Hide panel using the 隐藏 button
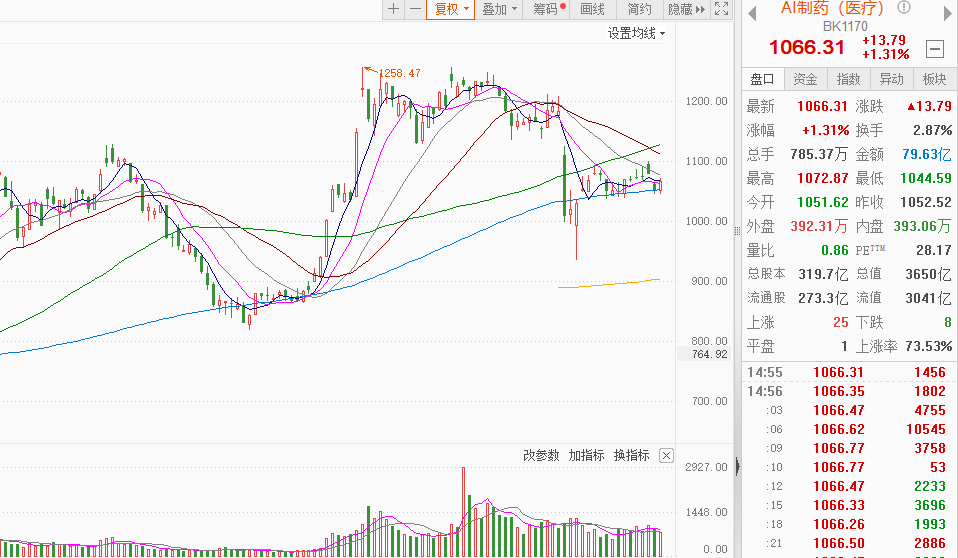Viewport: 958px width, 558px height. tap(685, 9)
